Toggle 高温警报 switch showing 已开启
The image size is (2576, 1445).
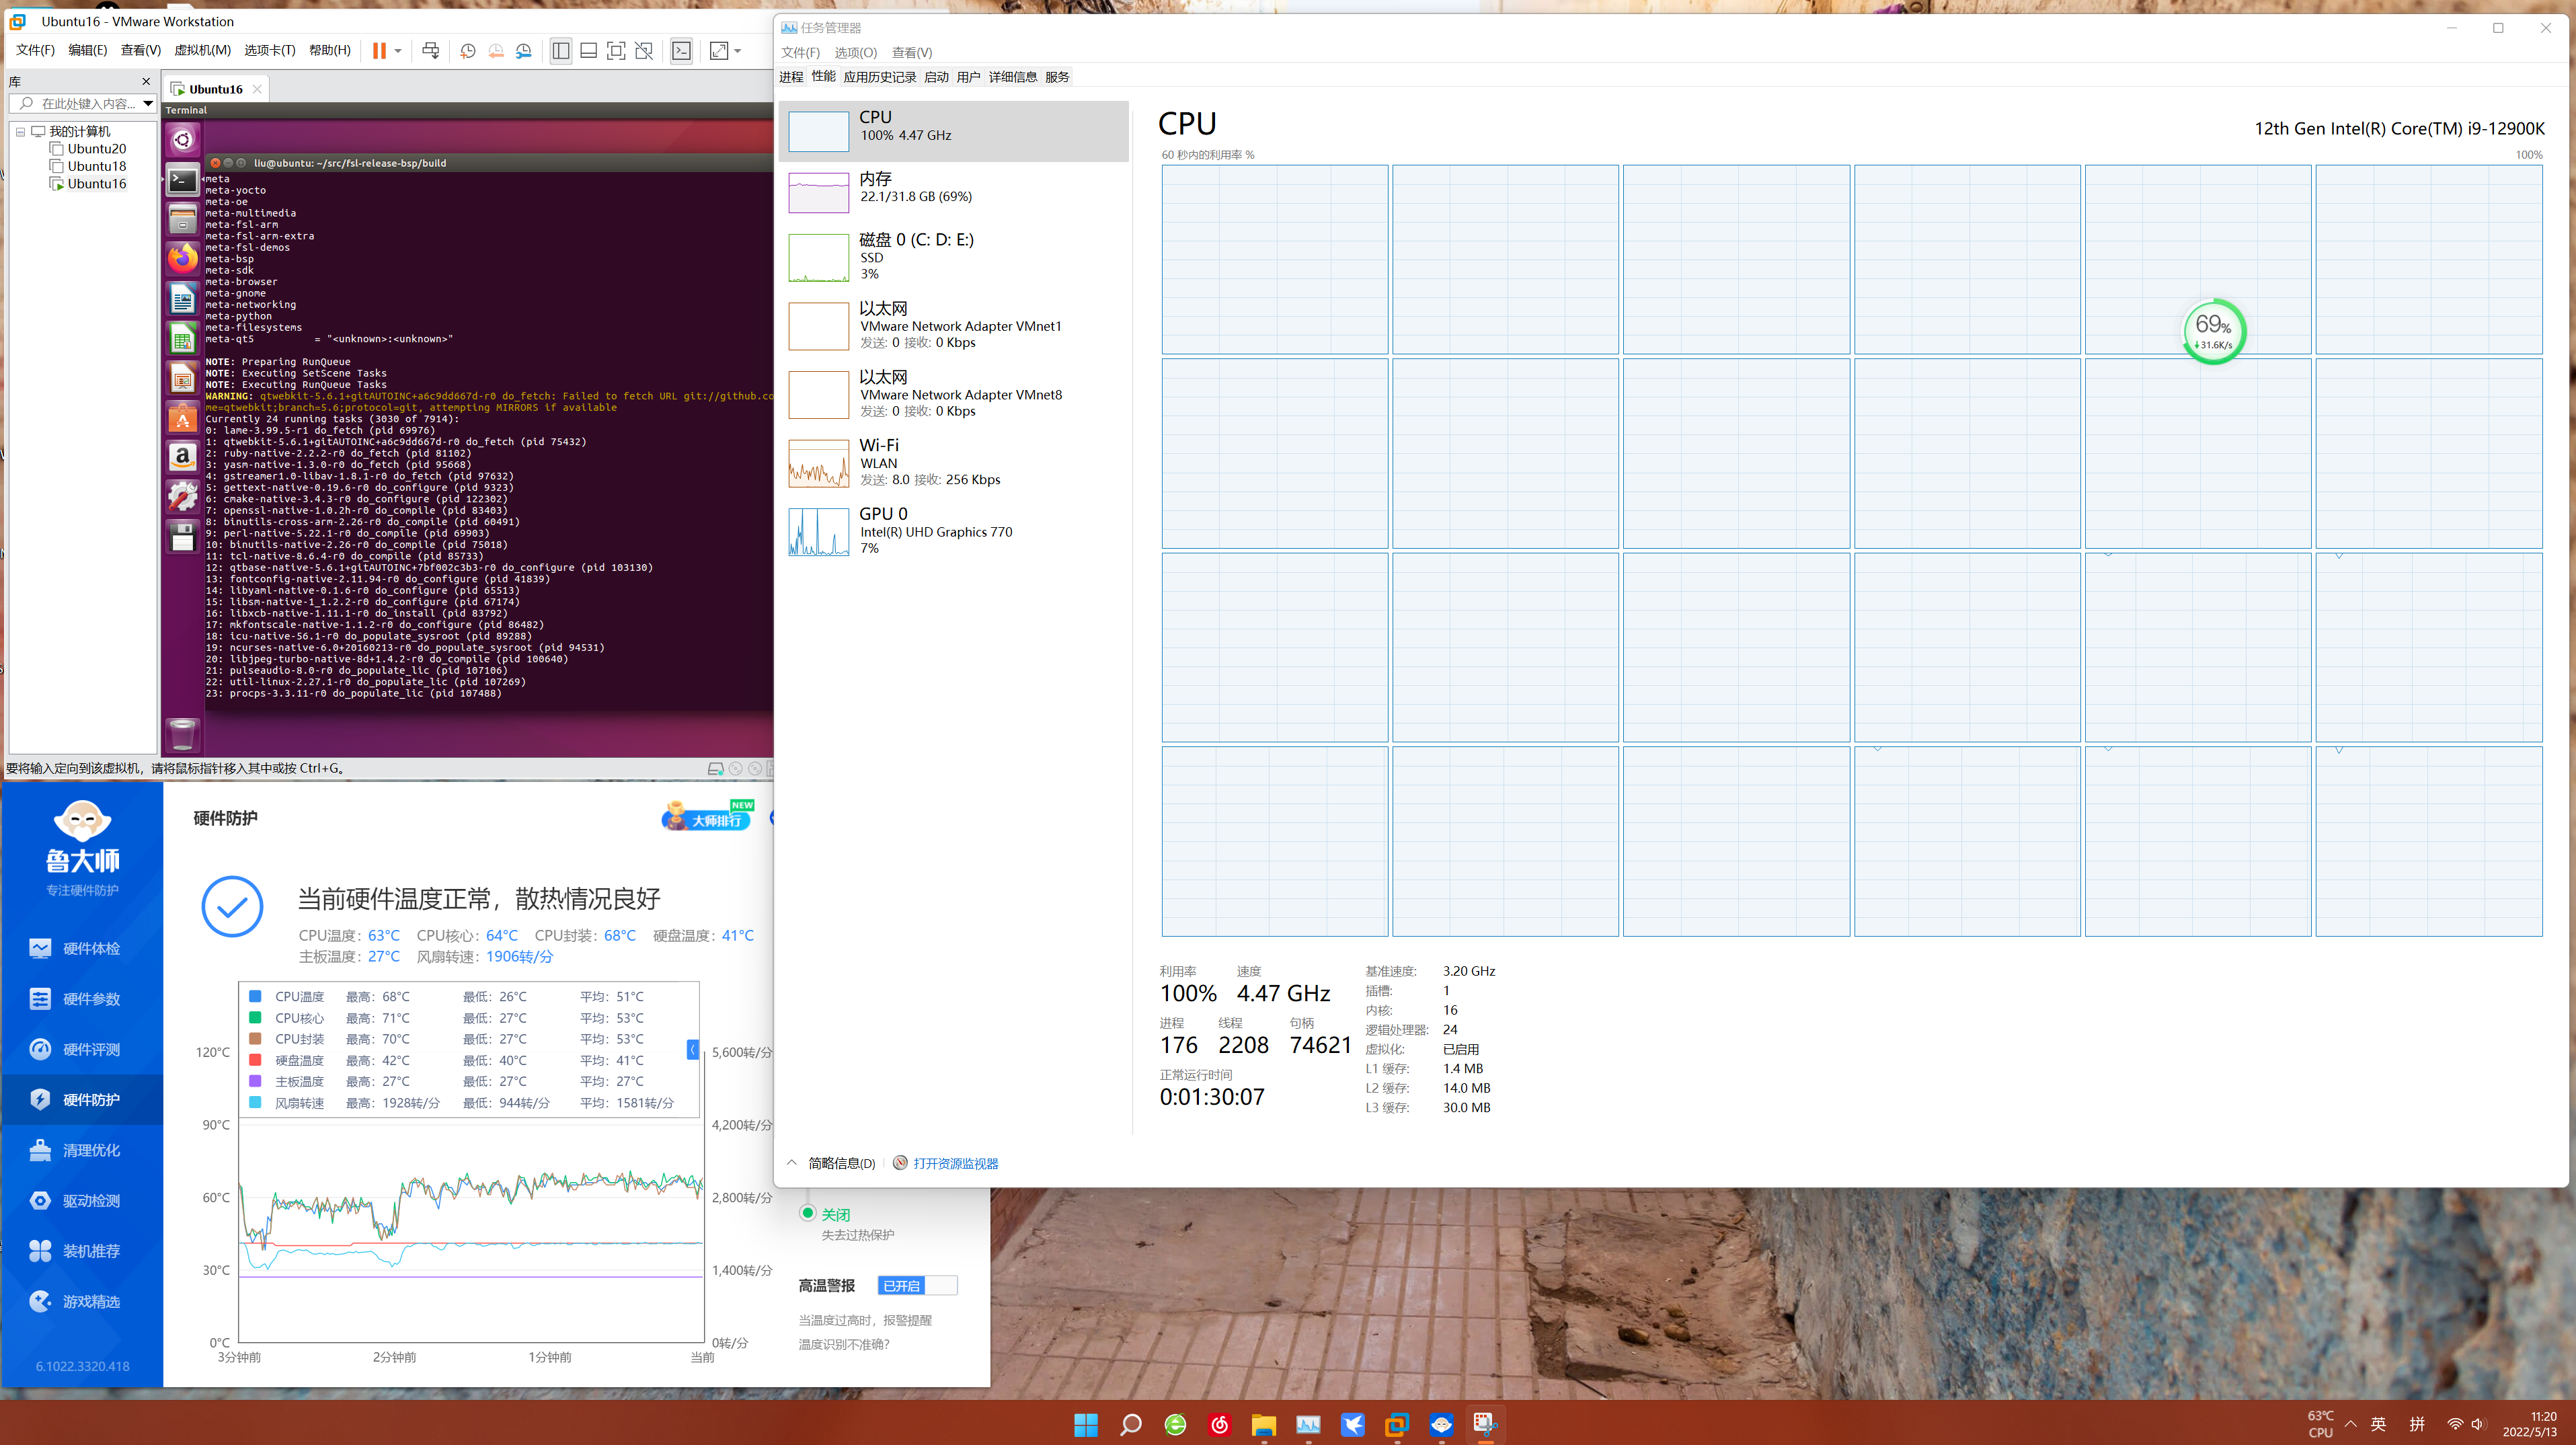click(x=917, y=1285)
